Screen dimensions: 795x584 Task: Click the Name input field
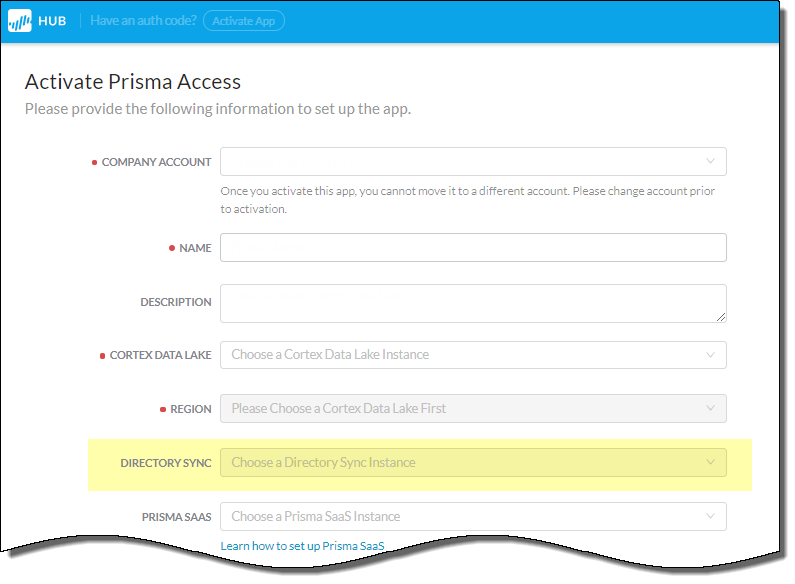click(473, 248)
